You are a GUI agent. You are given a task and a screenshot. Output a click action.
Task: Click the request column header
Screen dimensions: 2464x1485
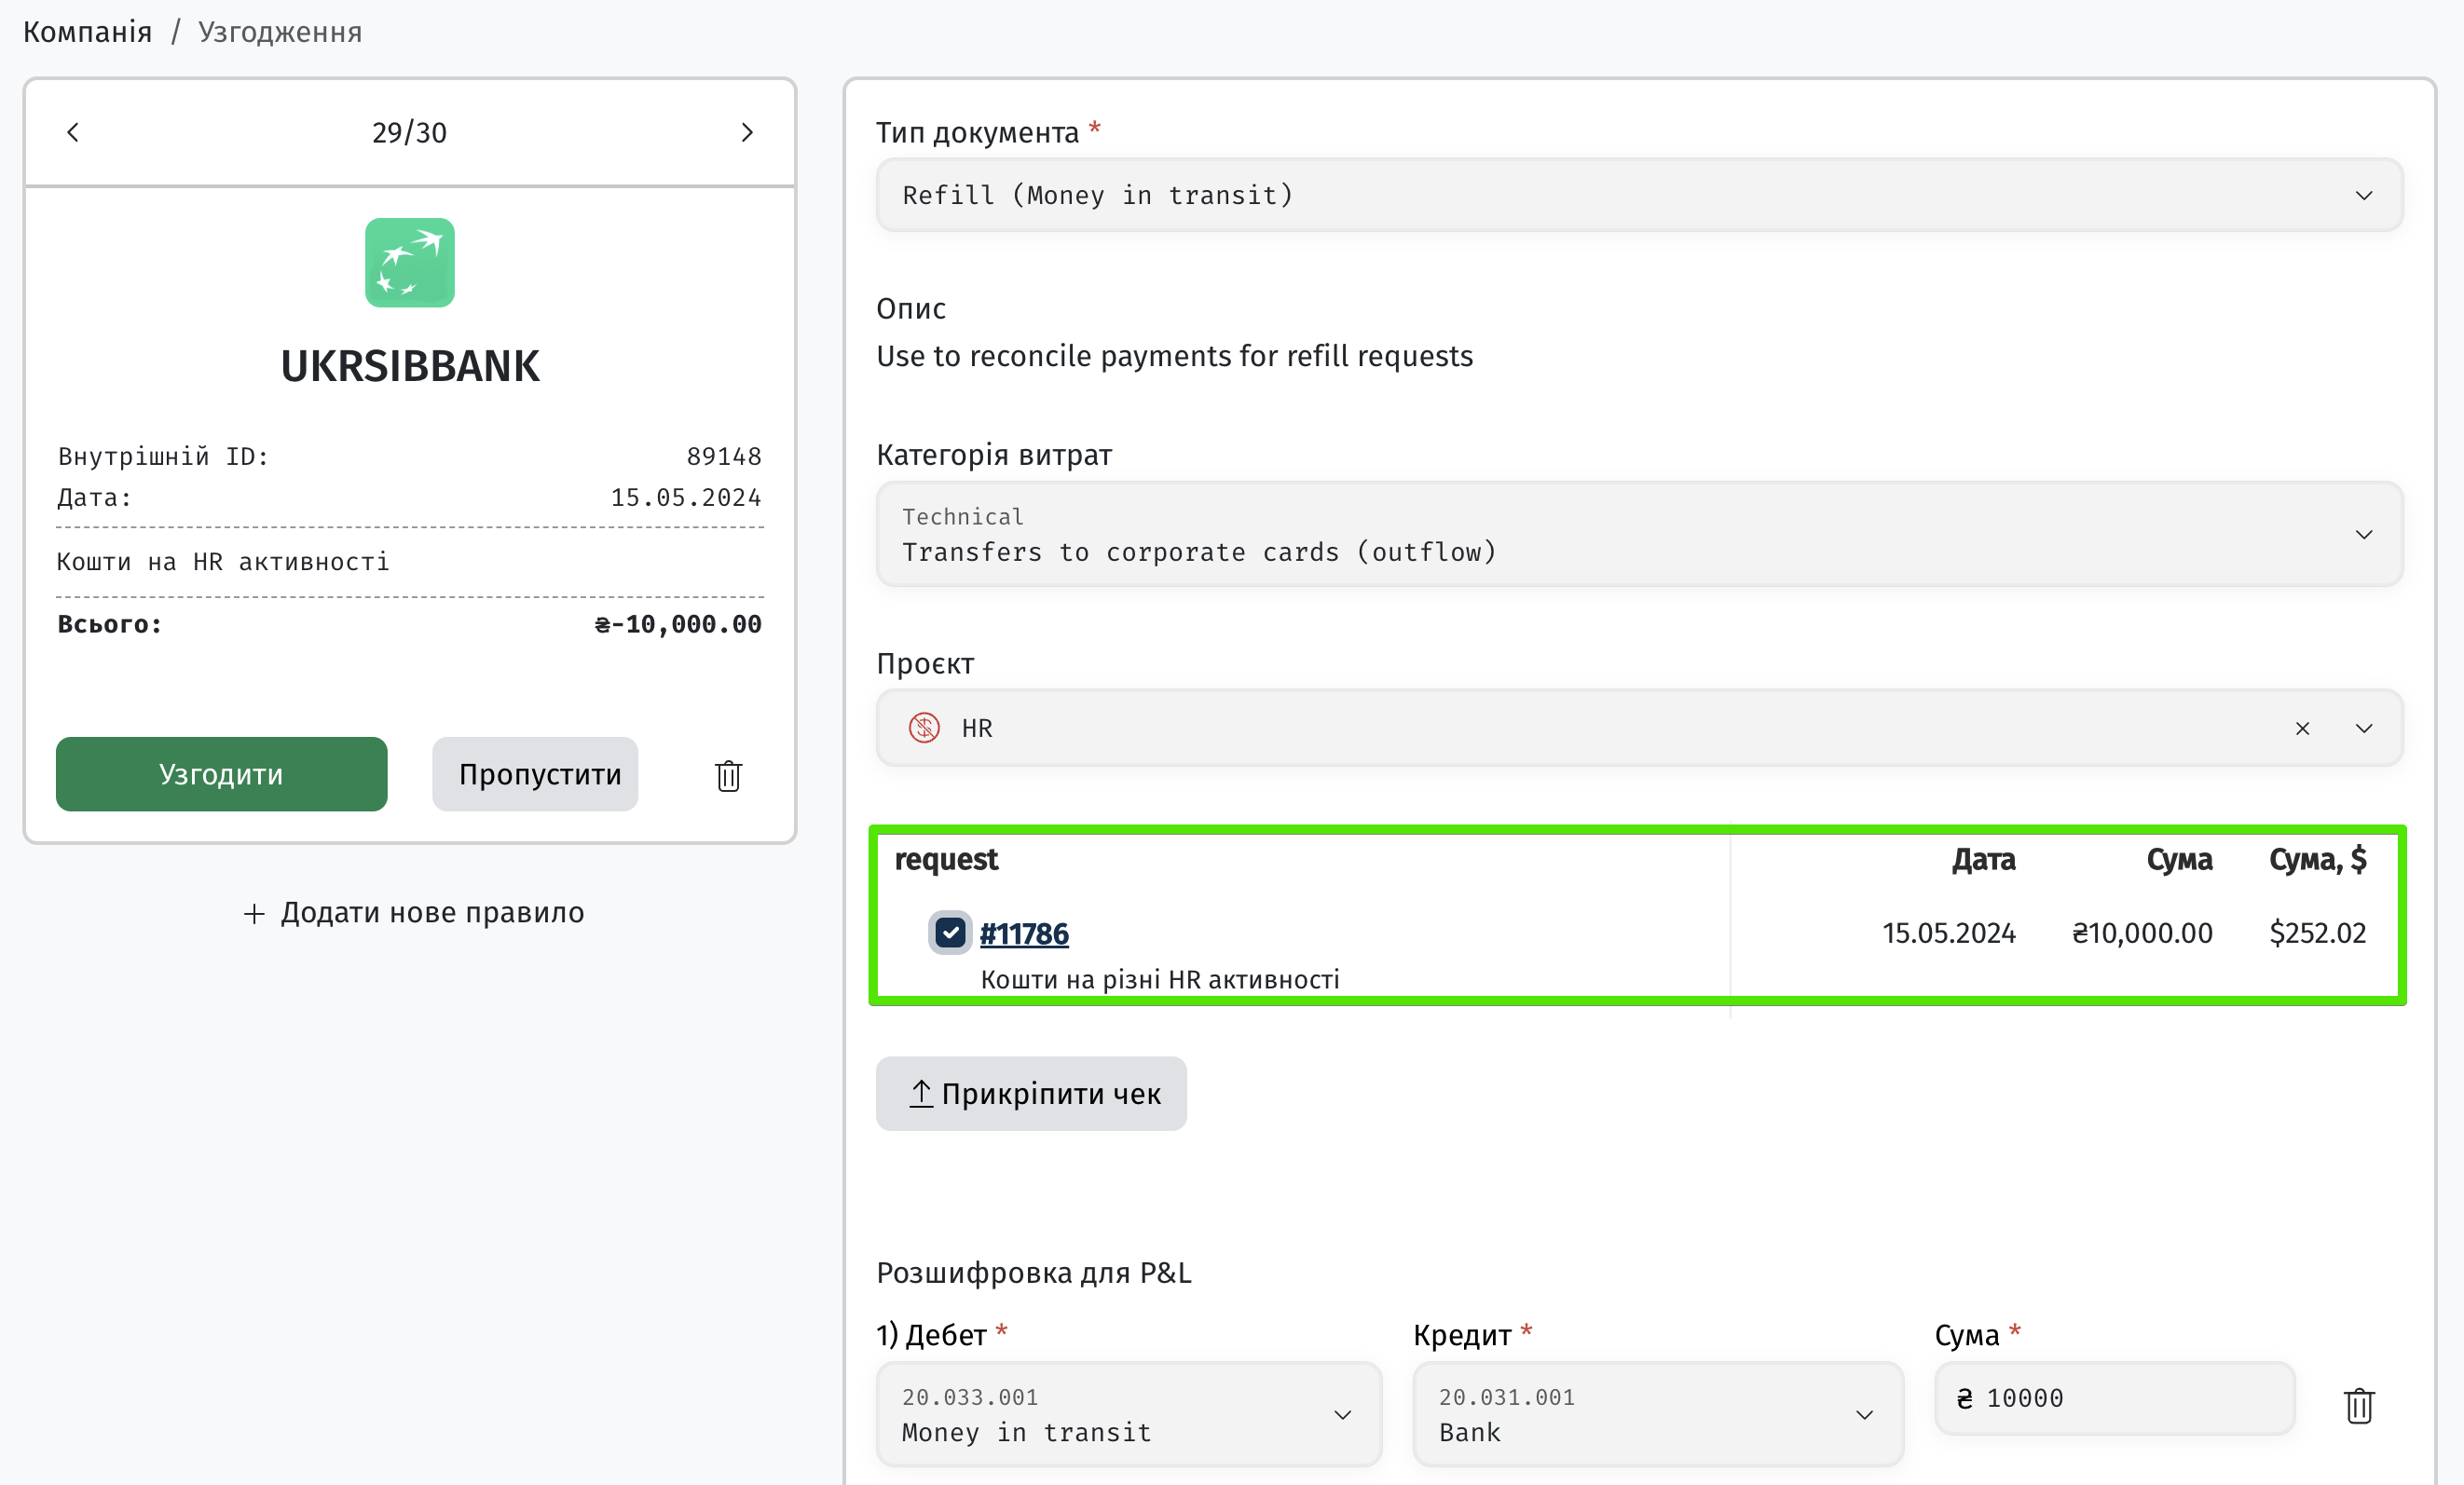point(946,859)
